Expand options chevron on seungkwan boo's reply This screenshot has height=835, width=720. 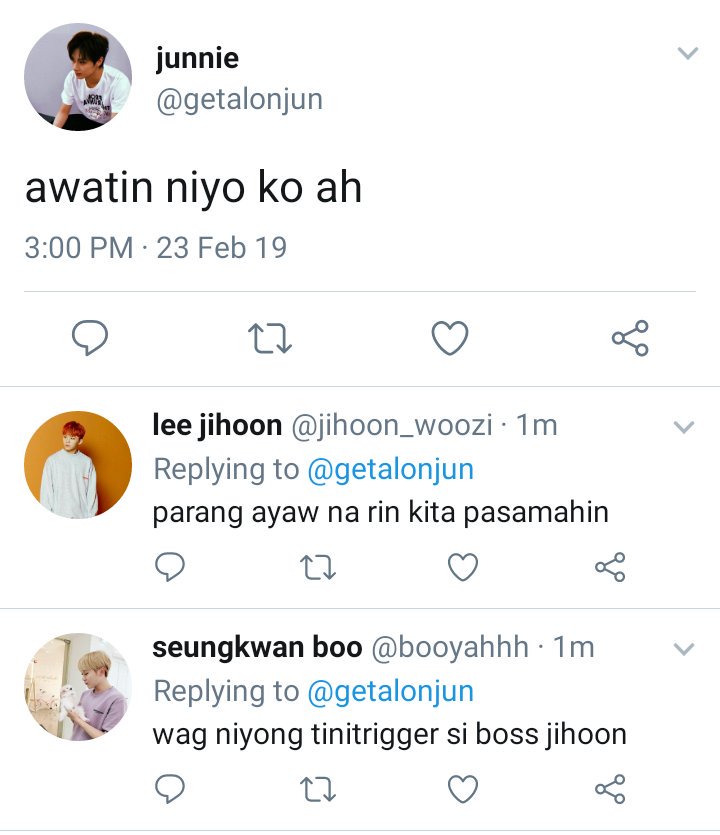coord(684,649)
